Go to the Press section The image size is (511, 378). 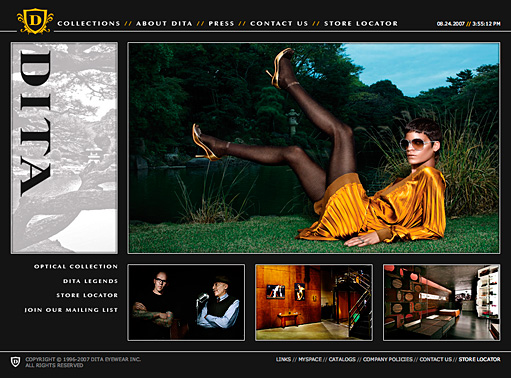pyautogui.click(x=221, y=24)
